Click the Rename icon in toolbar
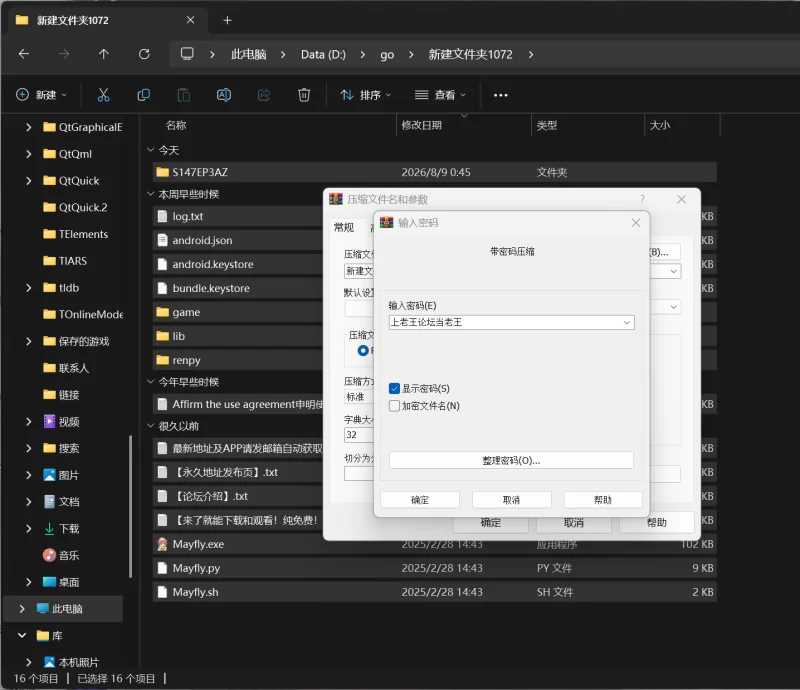 click(224, 95)
